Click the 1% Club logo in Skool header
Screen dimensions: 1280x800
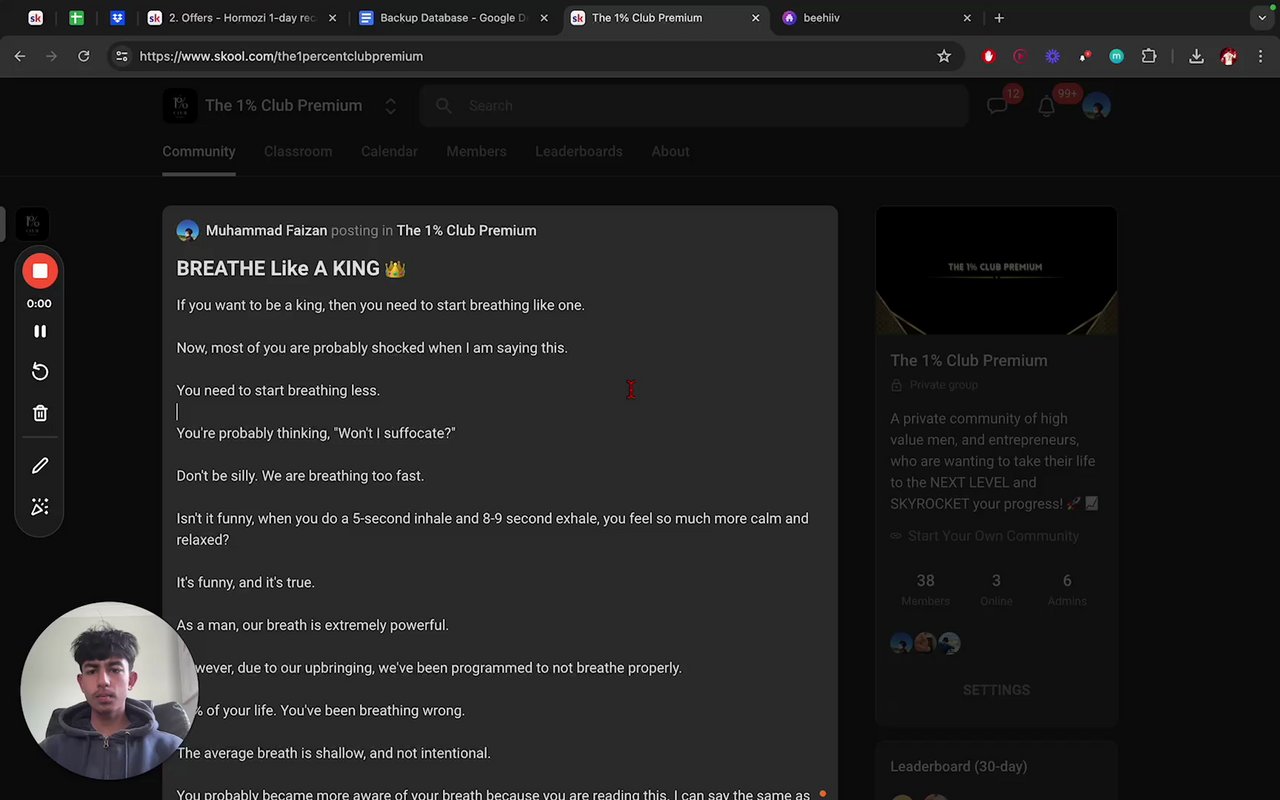(x=180, y=105)
